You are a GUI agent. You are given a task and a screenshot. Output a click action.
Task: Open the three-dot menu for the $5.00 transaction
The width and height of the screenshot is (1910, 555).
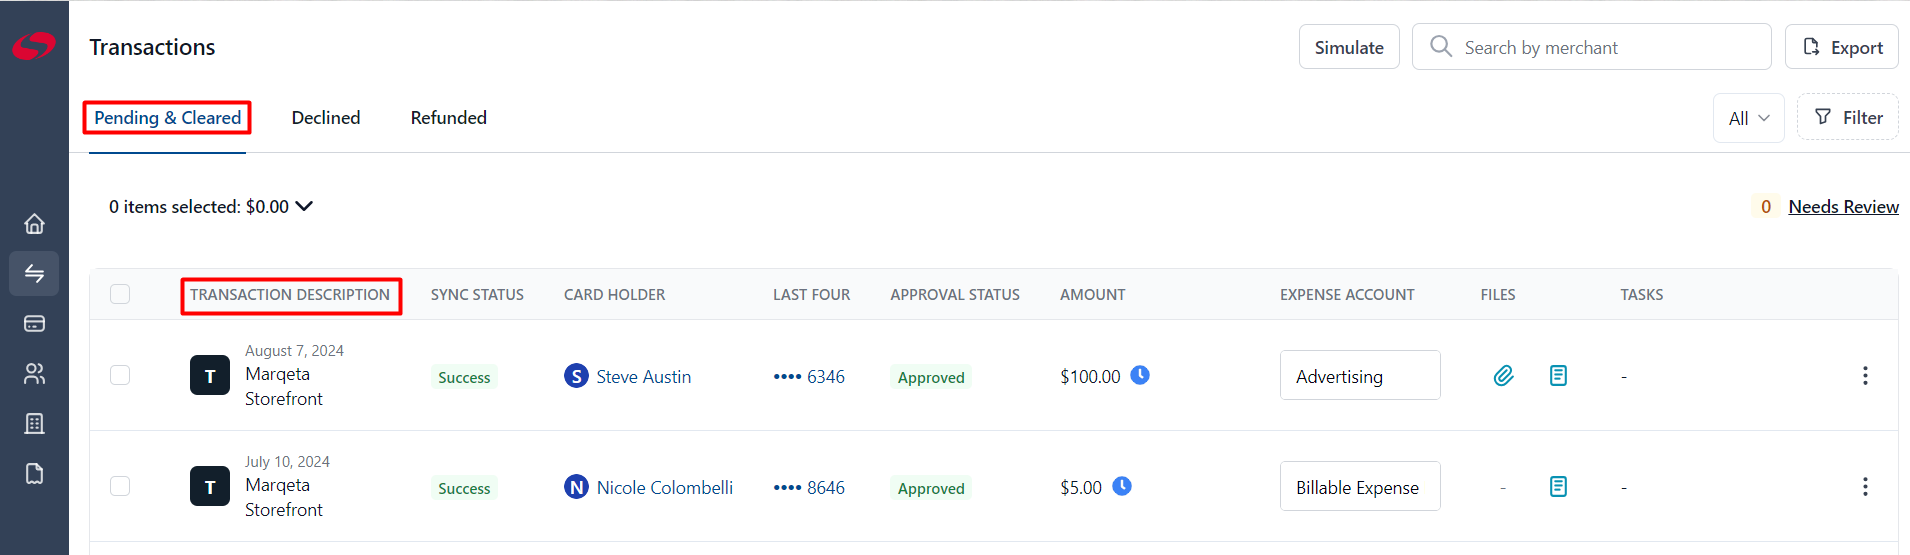[x=1865, y=487]
